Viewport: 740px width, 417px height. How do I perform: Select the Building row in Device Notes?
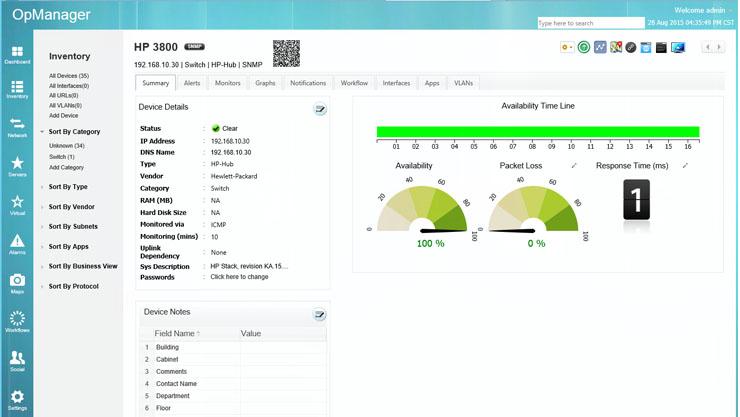(x=233, y=347)
